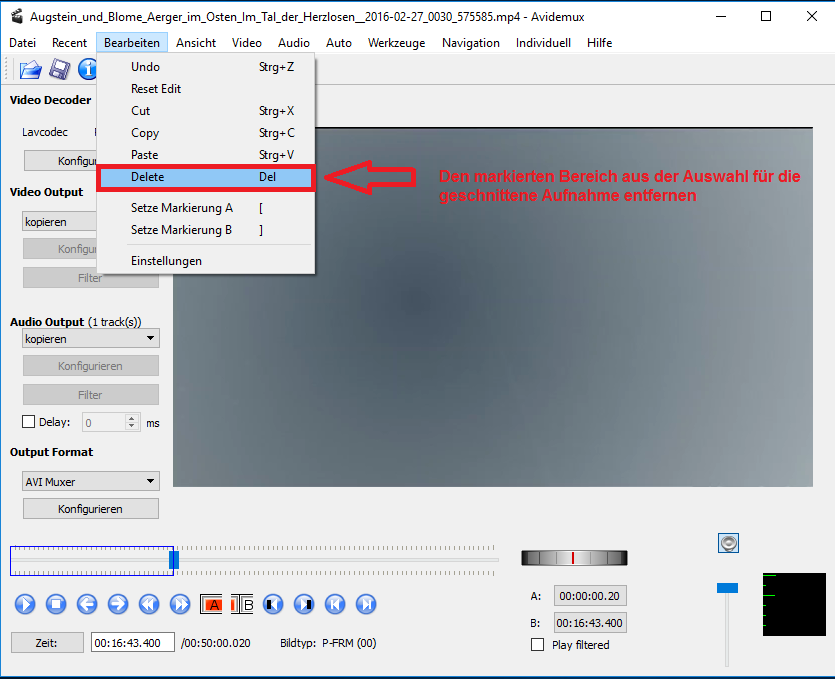Expand the Audio Output kopieren dropdown

pyautogui.click(x=90, y=339)
